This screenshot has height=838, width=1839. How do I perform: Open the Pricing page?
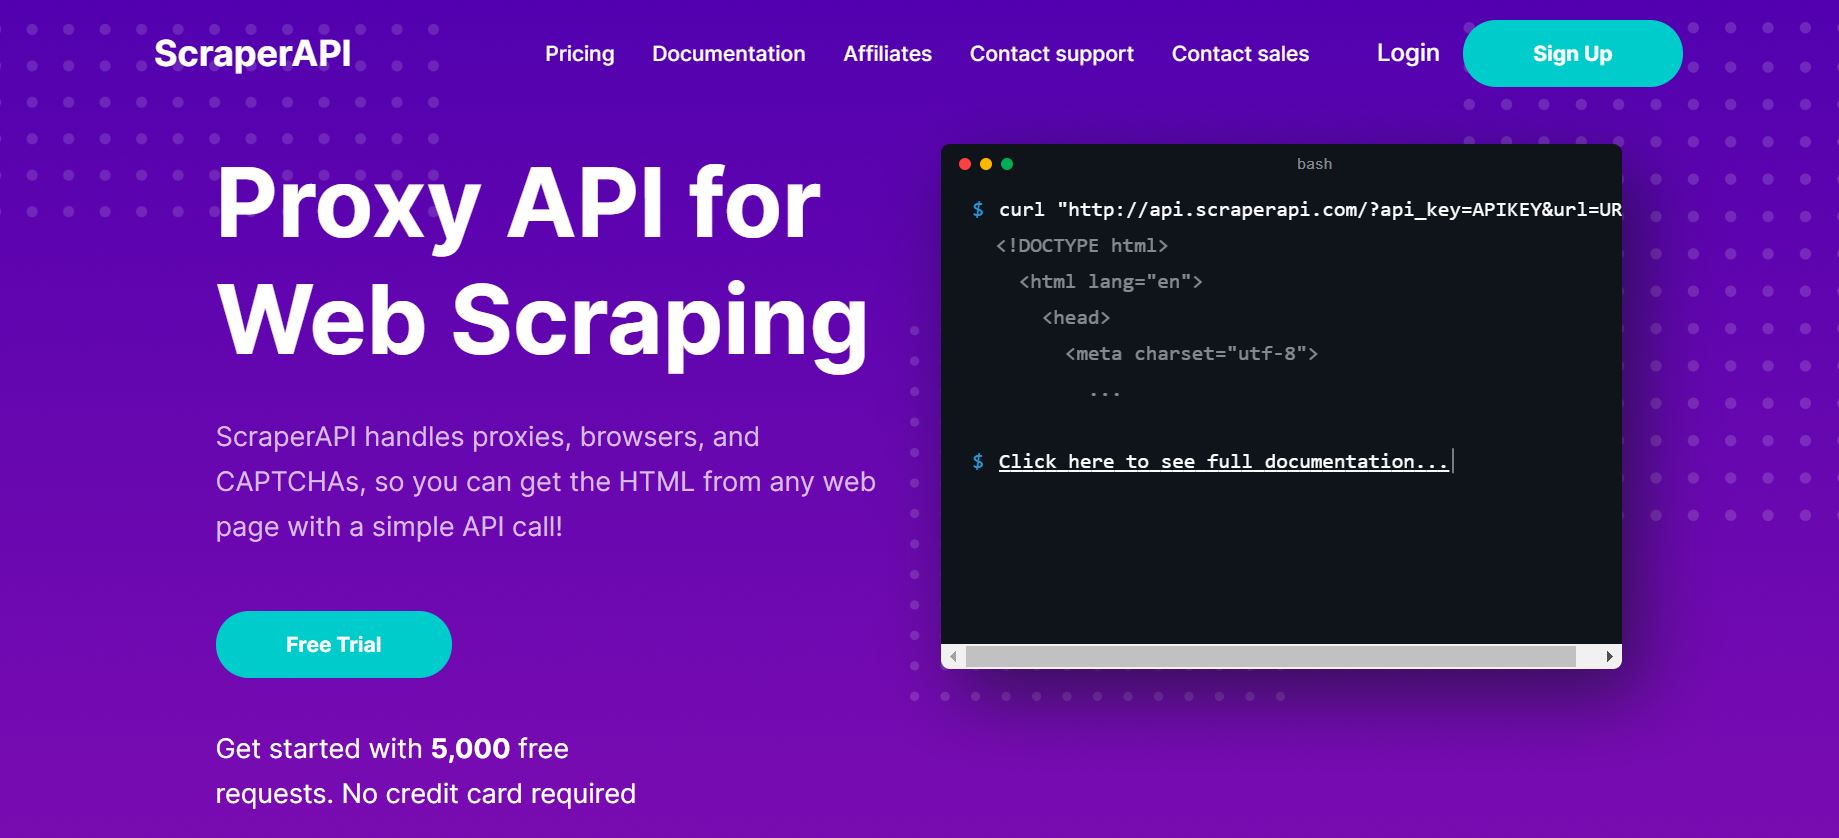click(579, 54)
